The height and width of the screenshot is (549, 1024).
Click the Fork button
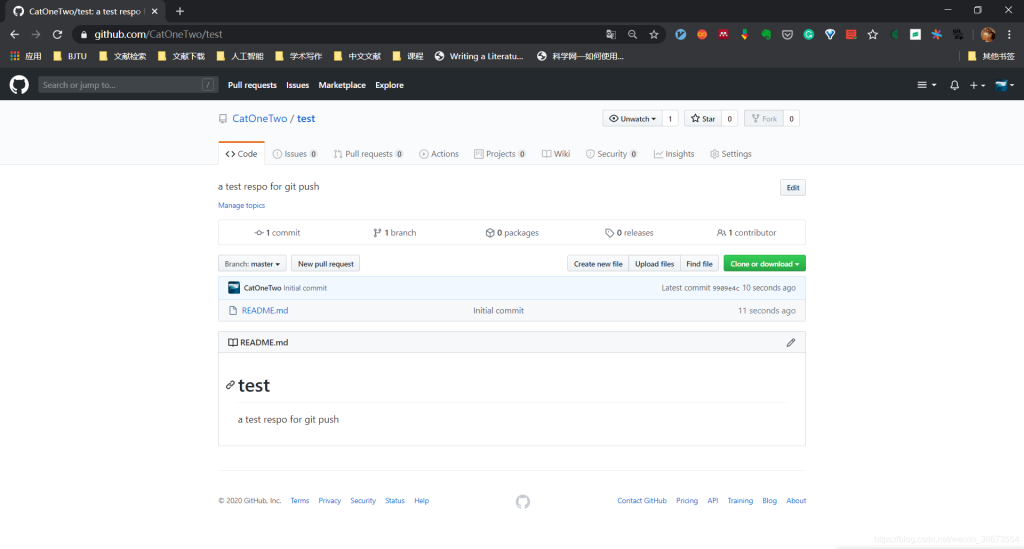coord(764,119)
